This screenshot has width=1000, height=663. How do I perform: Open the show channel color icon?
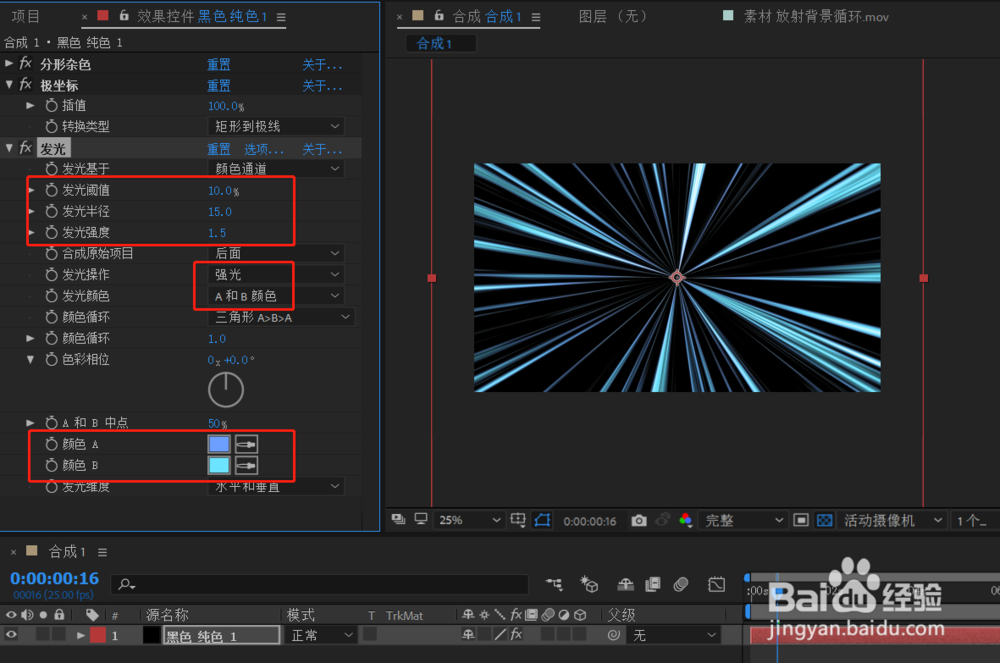click(686, 520)
